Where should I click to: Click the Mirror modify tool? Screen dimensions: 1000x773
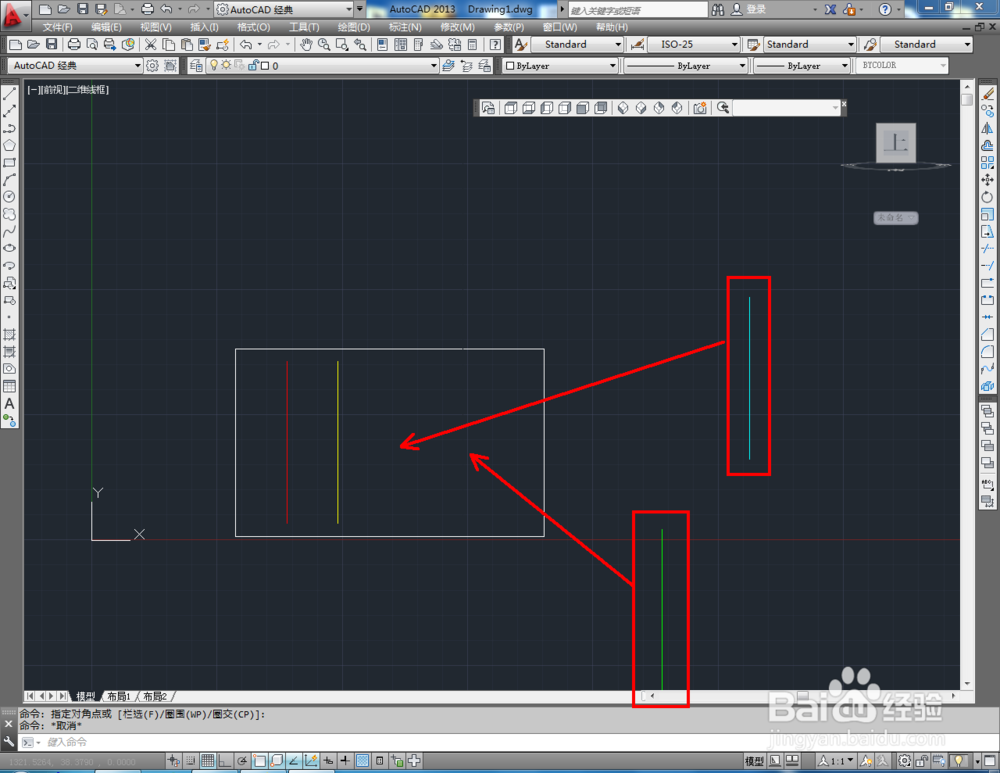(x=988, y=128)
